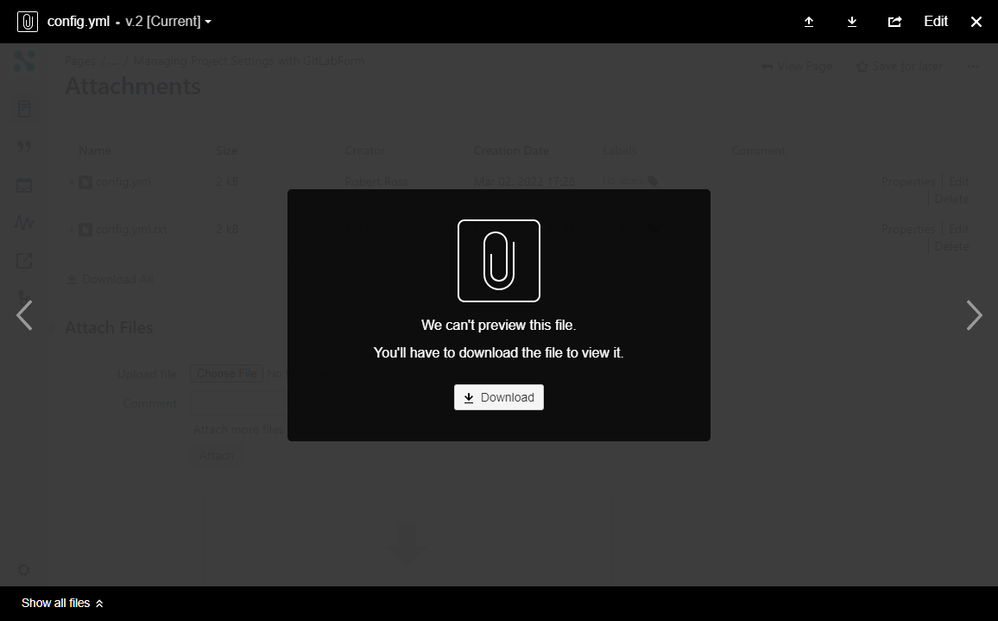Expand the dimmed config.yml.txt row

pos(71,229)
